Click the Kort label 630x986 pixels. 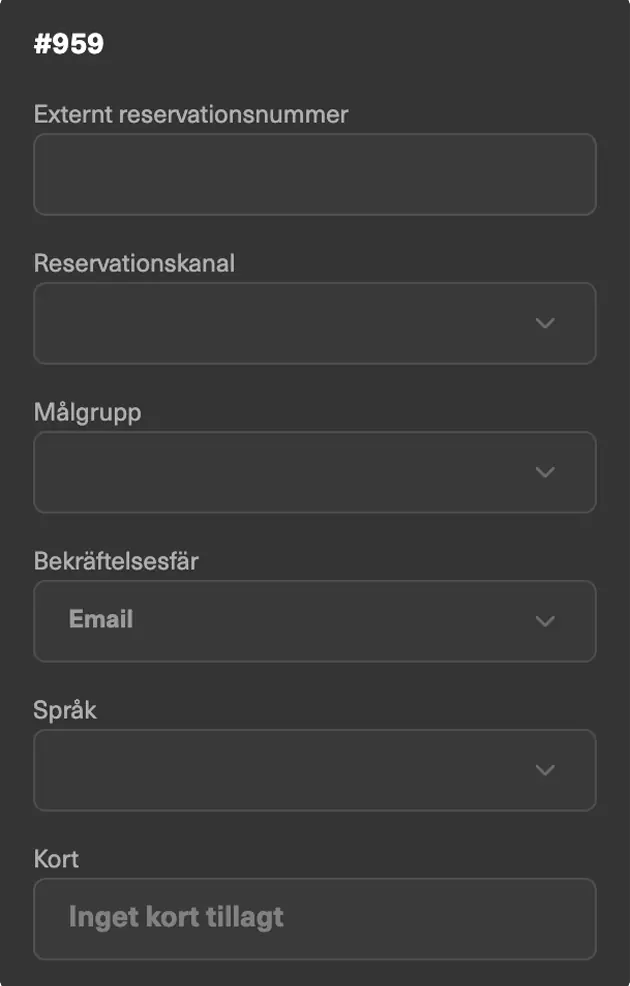pyautogui.click(x=56, y=859)
